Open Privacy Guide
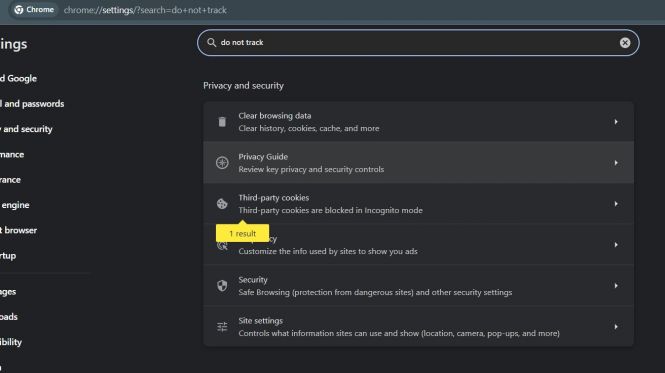The width and height of the screenshot is (665, 373). coord(418,163)
